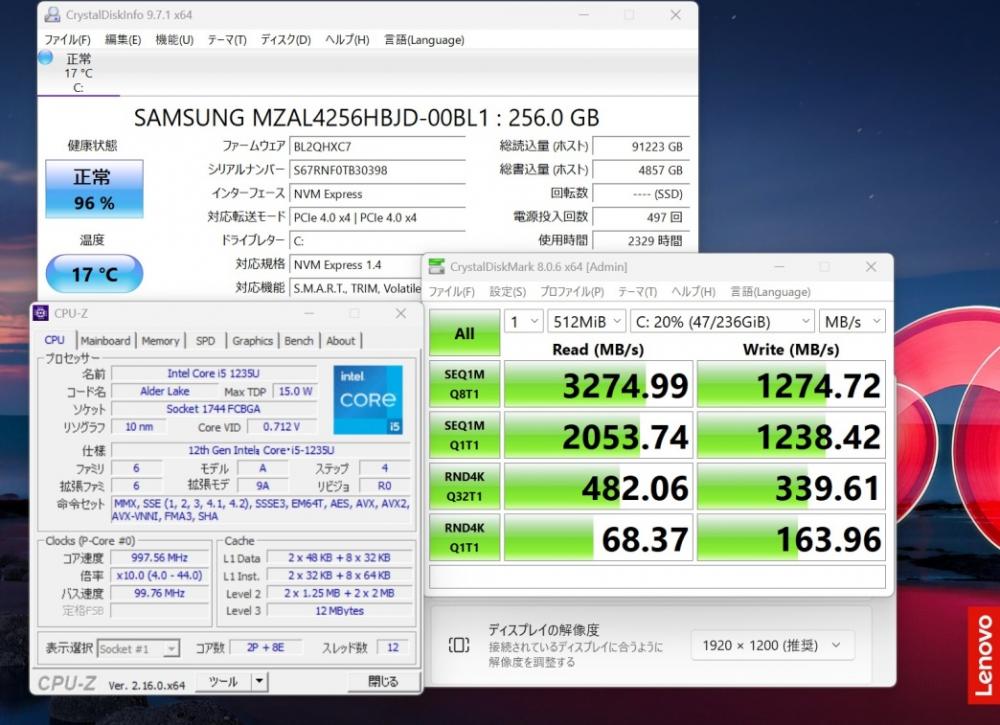Open the Socket #1 selection dropdown in CPU-Z
Image resolution: width=1000 pixels, height=725 pixels.
pos(138,648)
